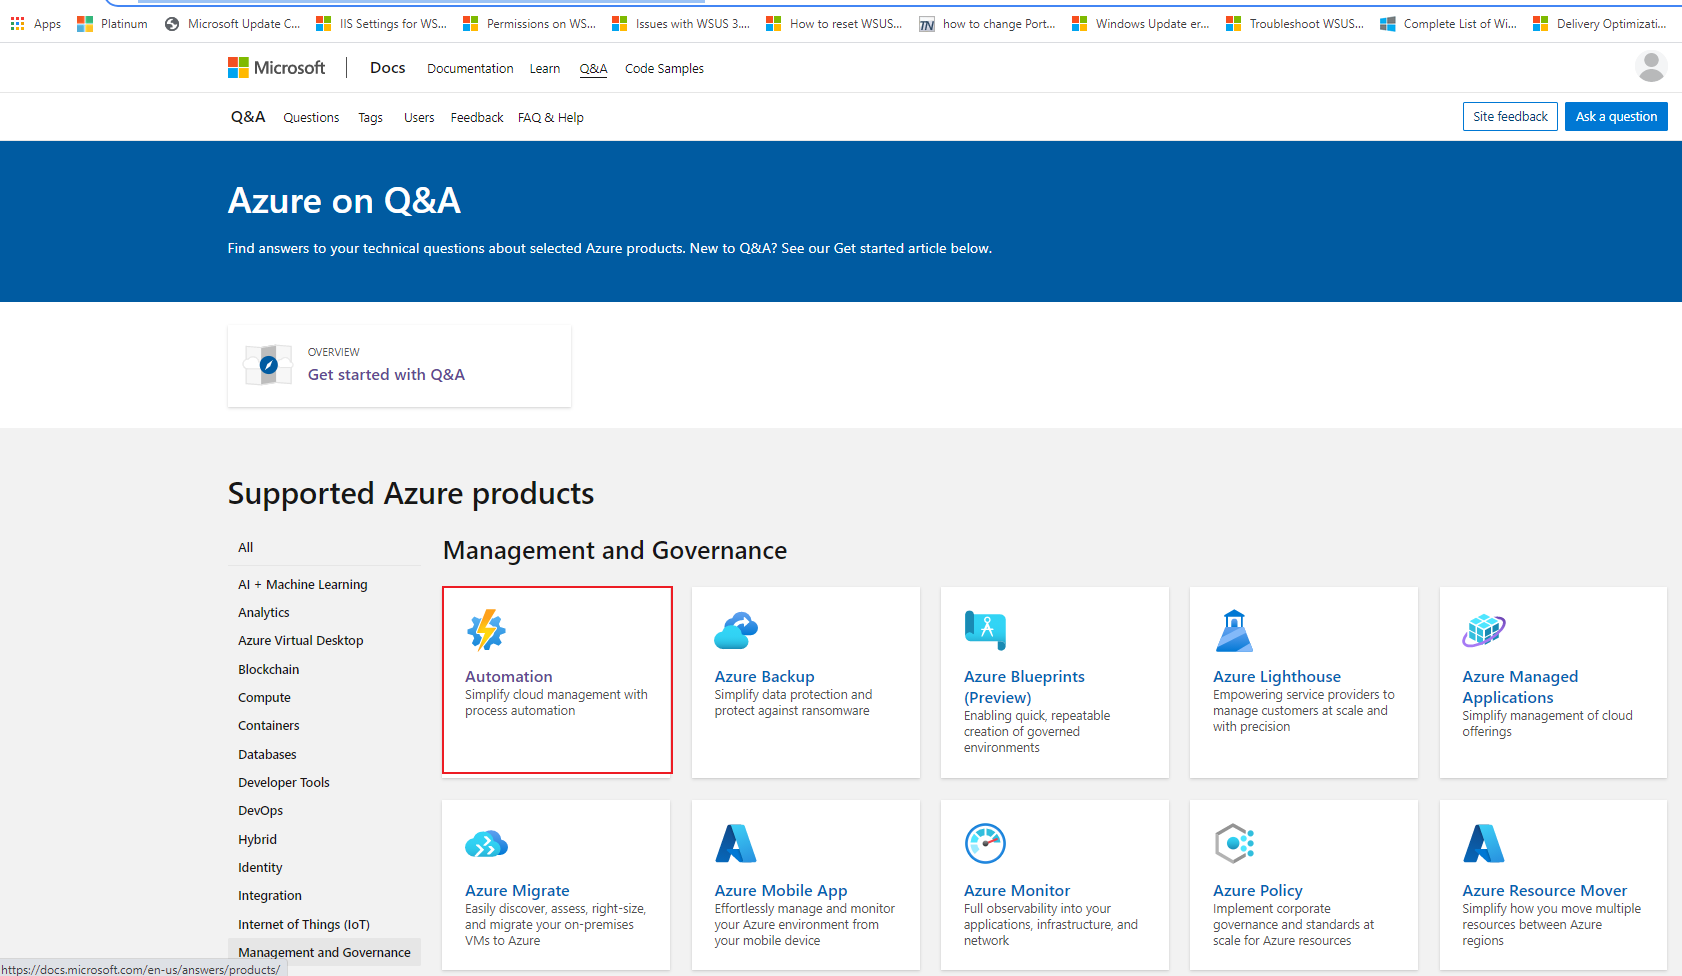Select the All category filter
This screenshot has width=1682, height=976.
[x=246, y=548]
